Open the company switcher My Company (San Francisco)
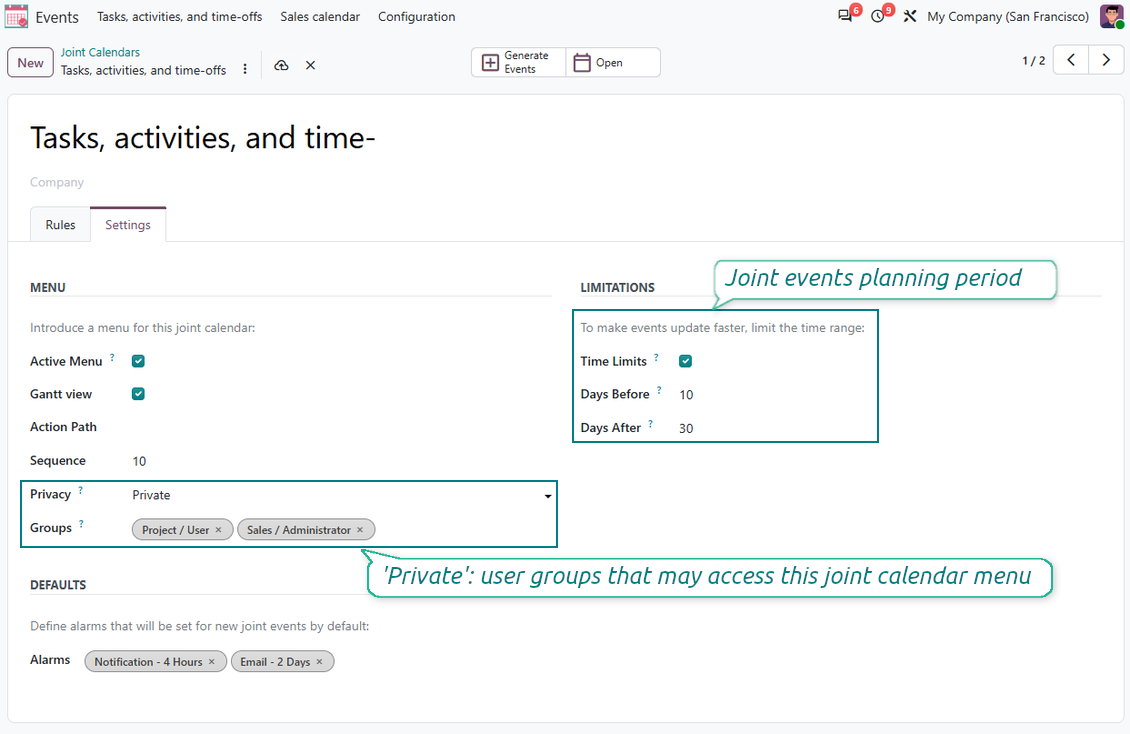The image size is (1130, 734). pos(1007,16)
